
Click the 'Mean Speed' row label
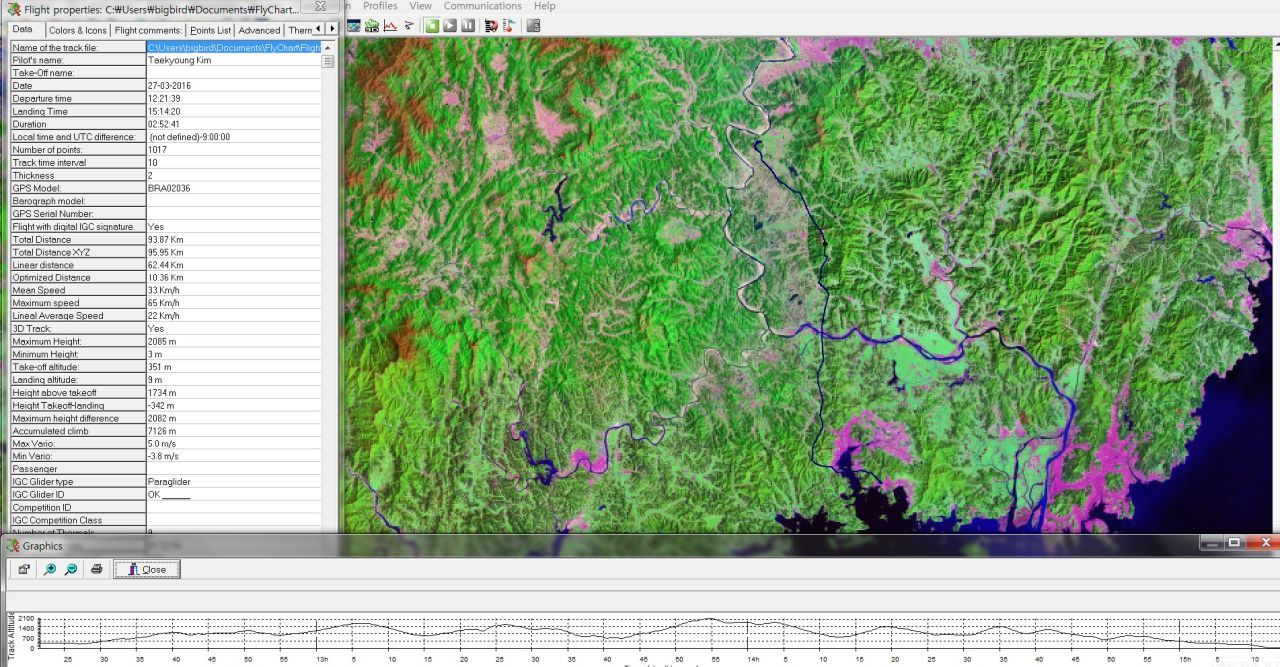[x=78, y=290]
